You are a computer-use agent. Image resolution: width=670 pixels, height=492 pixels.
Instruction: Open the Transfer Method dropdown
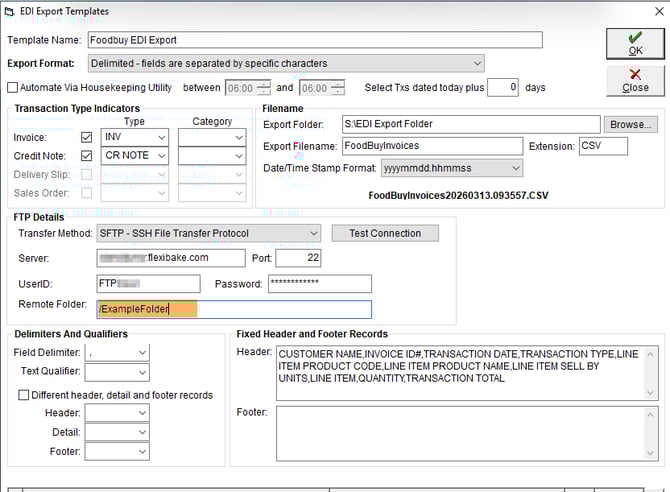point(209,233)
